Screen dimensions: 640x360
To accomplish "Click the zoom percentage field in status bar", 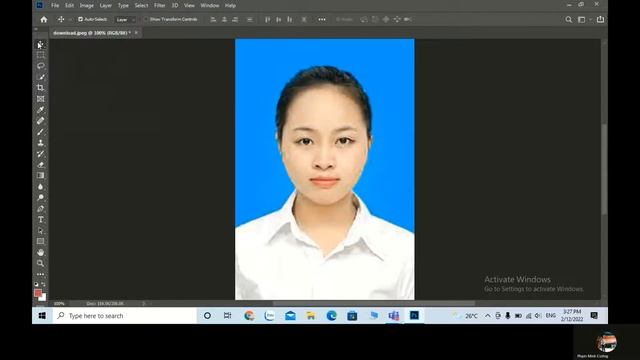I will (x=59, y=304).
